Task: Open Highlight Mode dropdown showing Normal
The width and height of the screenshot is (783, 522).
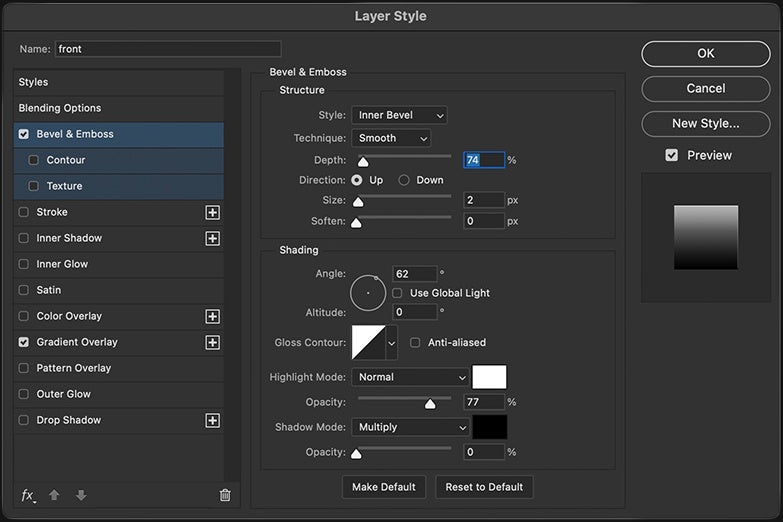Action: coord(410,377)
